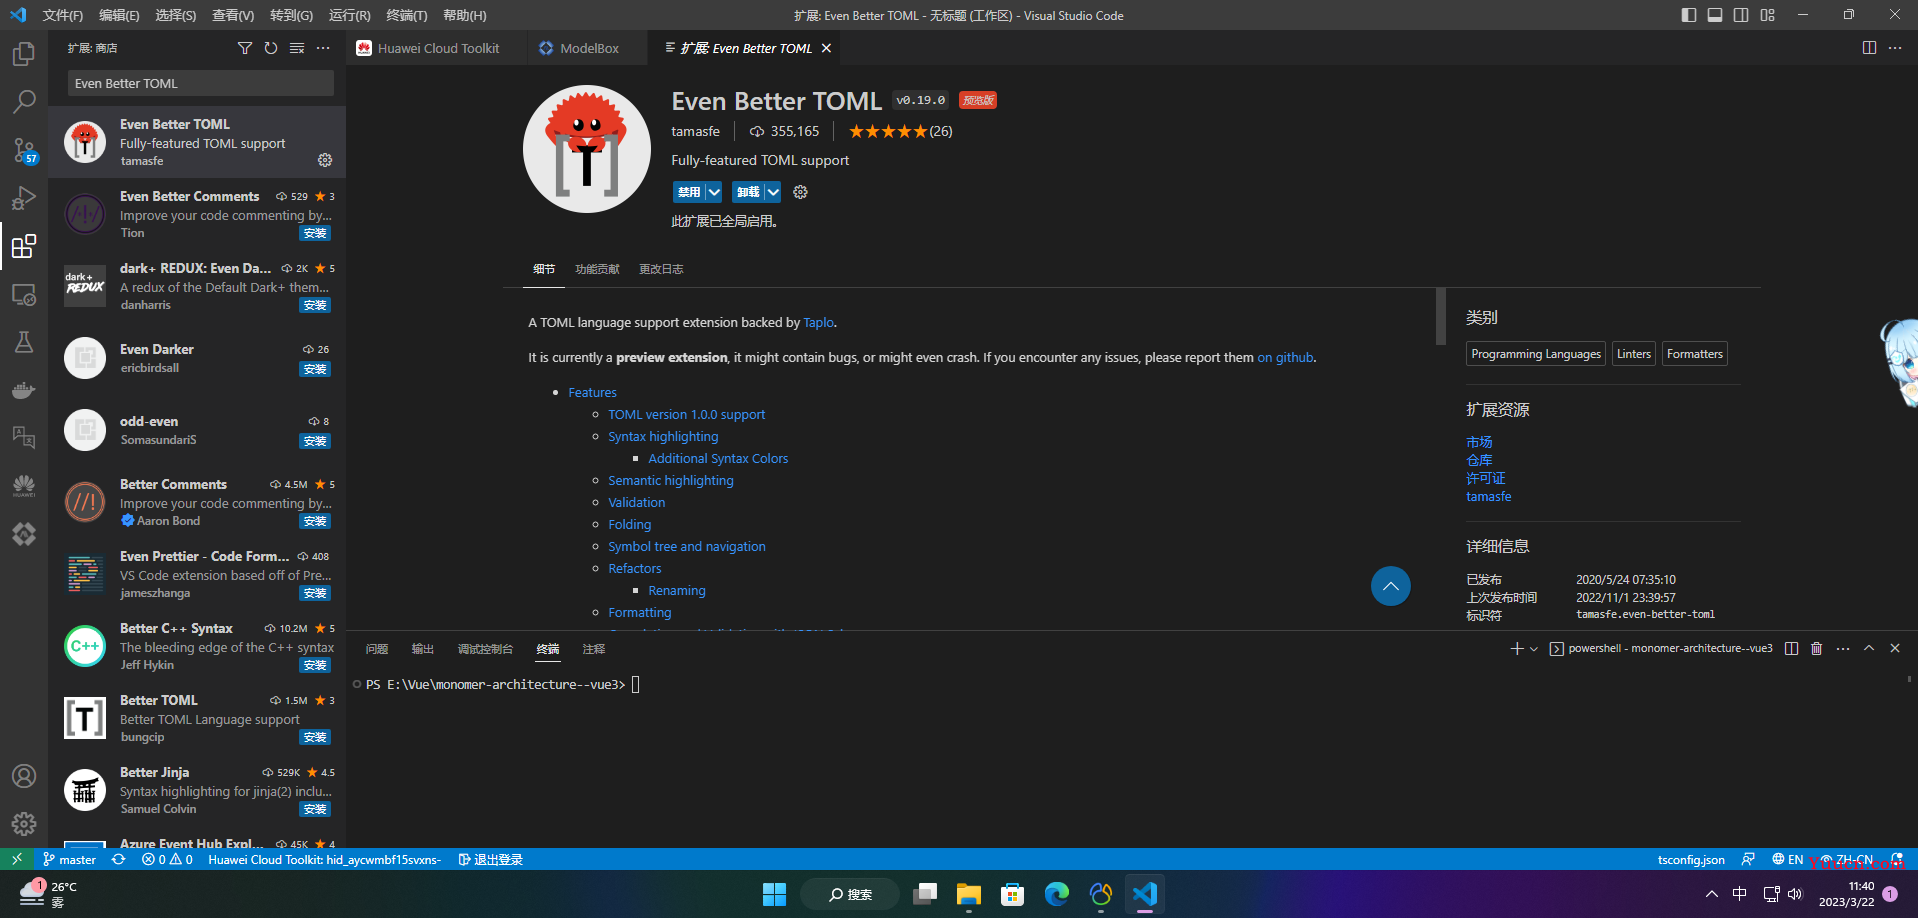
Task: Open Source Control view with badge
Action: 24,150
